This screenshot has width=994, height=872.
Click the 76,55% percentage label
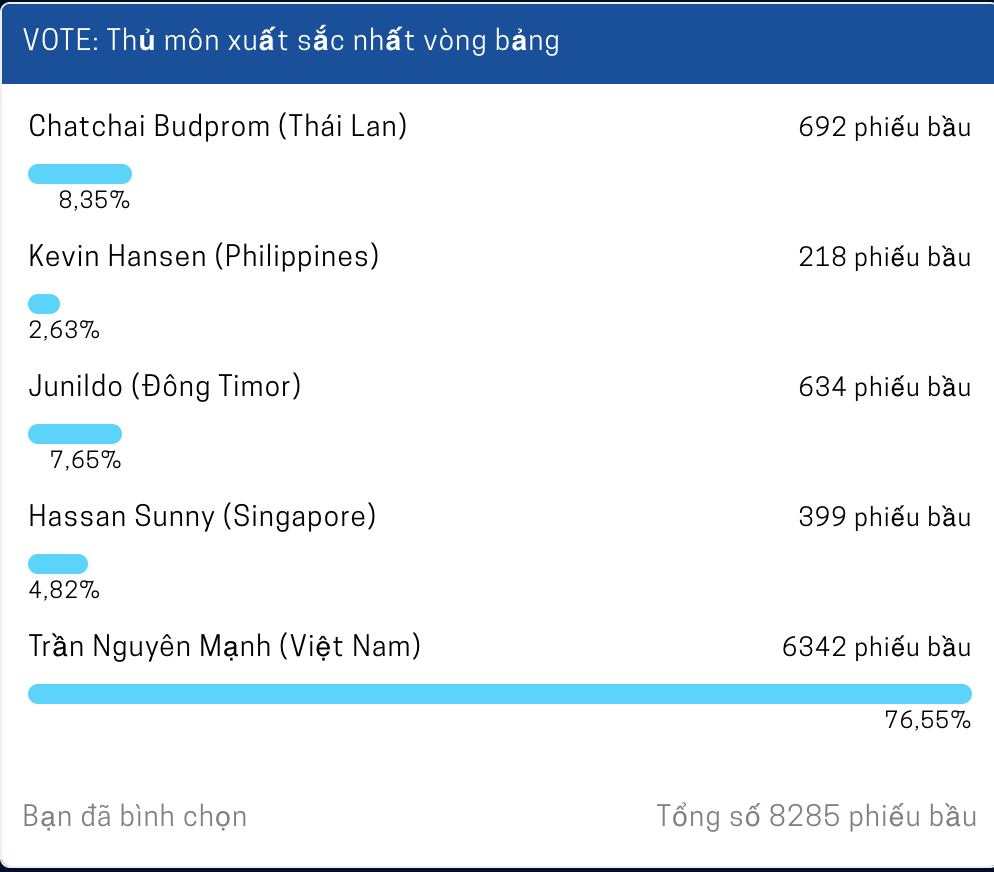coord(928,719)
